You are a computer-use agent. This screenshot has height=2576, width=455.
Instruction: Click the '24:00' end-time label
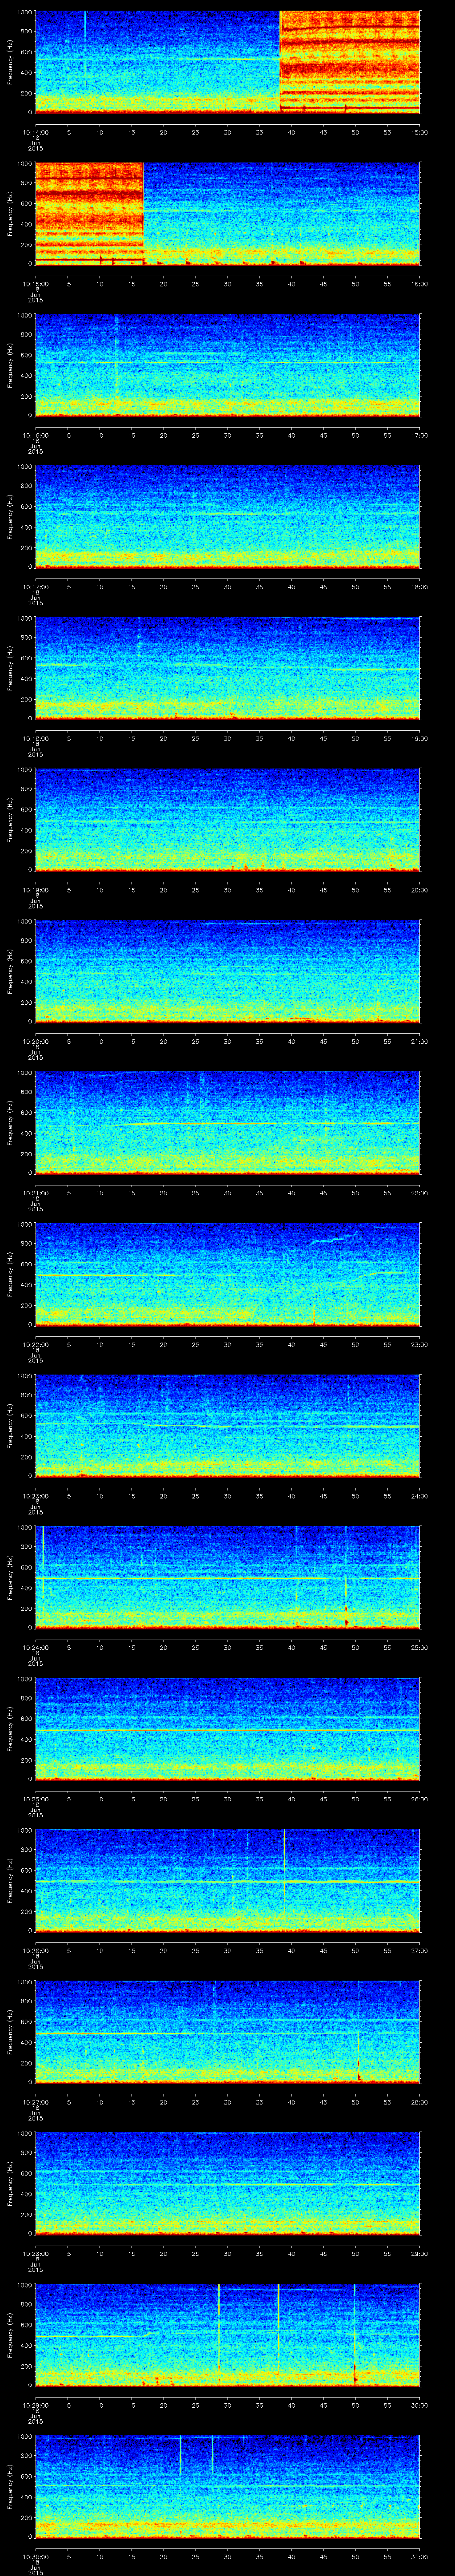(x=419, y=1495)
